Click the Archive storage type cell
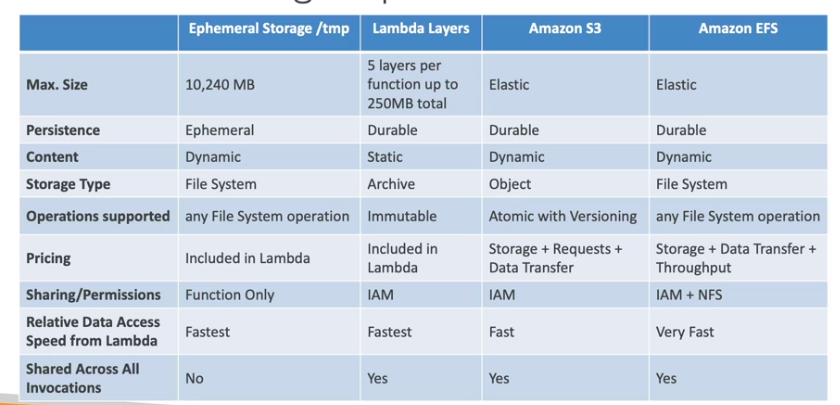The width and height of the screenshot is (840, 405). pos(390,184)
